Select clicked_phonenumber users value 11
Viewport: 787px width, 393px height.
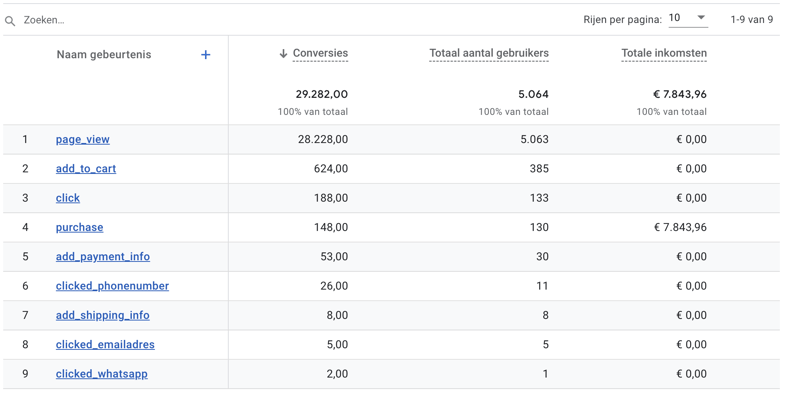pyautogui.click(x=543, y=286)
